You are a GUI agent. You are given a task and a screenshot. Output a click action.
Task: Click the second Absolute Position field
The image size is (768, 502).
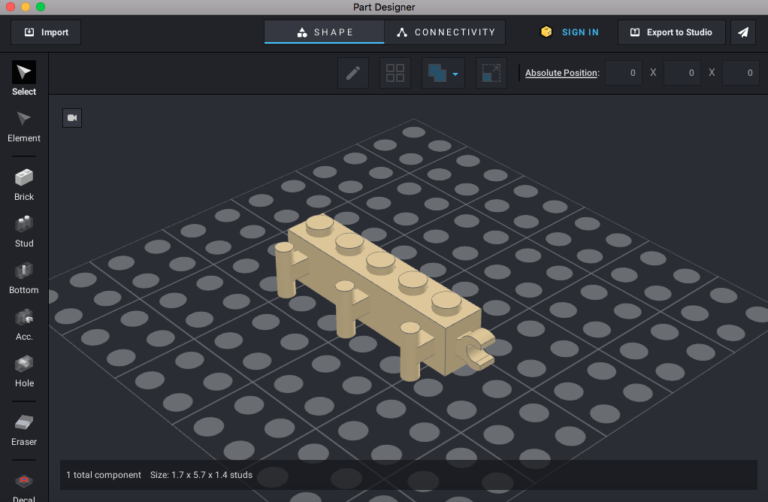coord(682,73)
